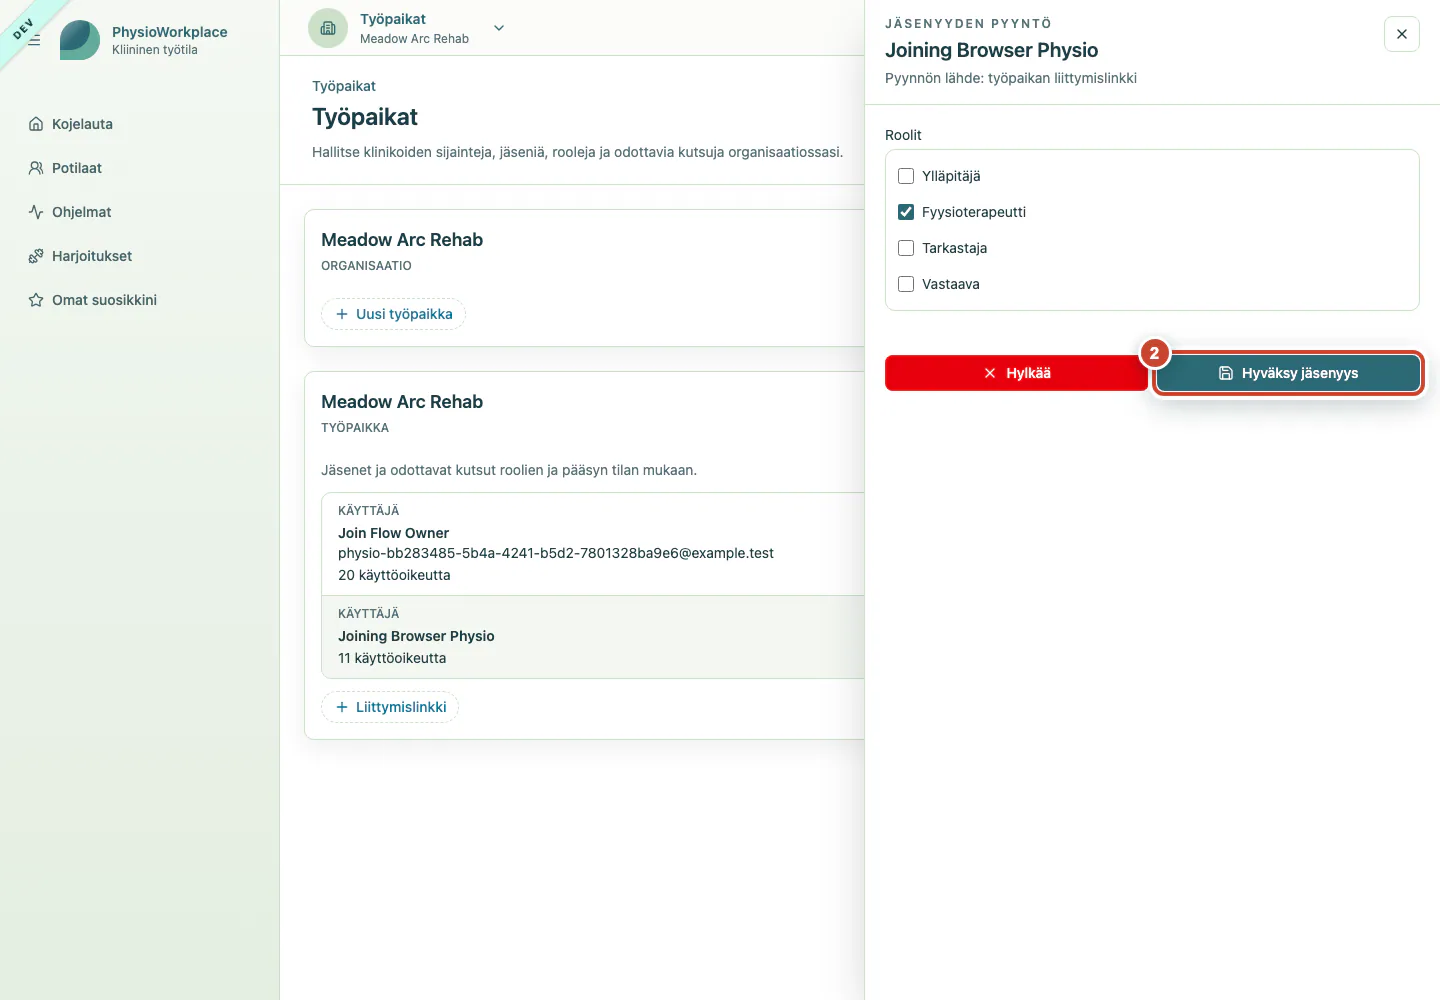Check the Vastaava role box

click(x=906, y=284)
